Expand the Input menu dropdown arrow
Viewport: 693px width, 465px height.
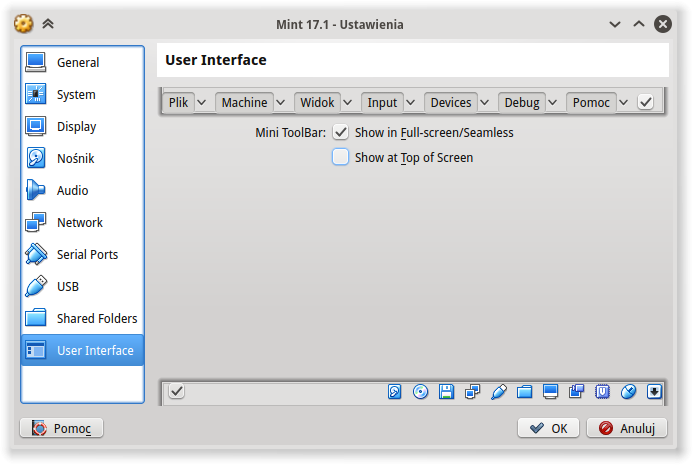pos(411,103)
